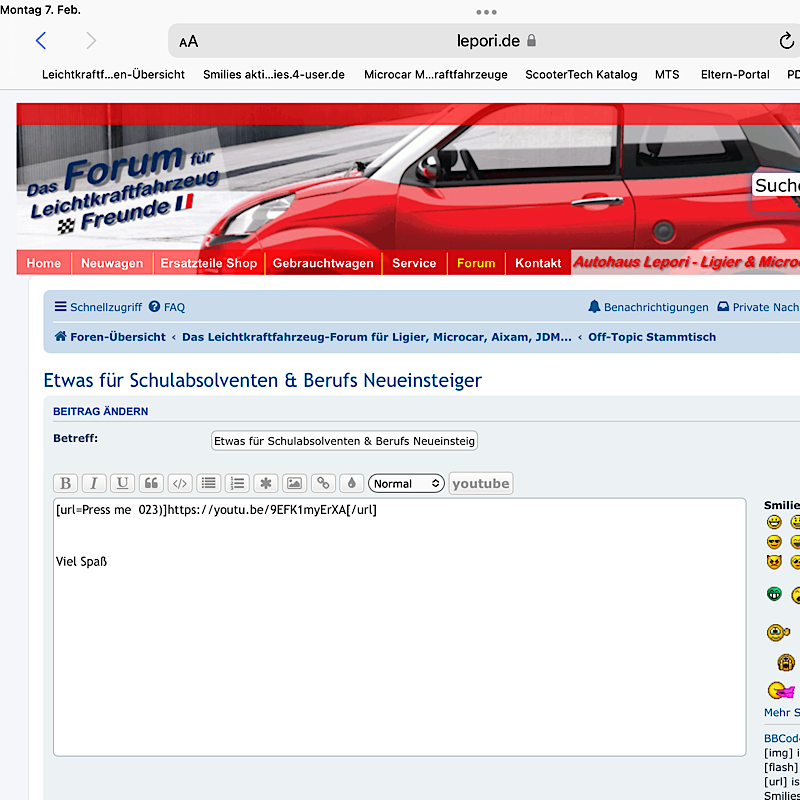800x800 pixels.
Task: Open Safari AA reader options menu
Action: tap(188, 41)
